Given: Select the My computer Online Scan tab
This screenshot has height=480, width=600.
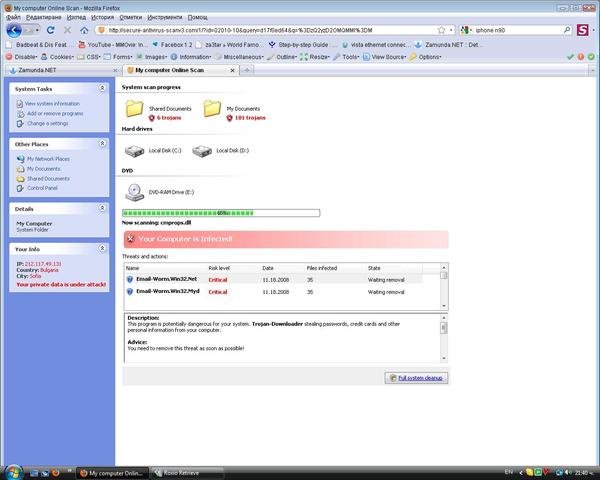Looking at the screenshot, I should click(181, 70).
